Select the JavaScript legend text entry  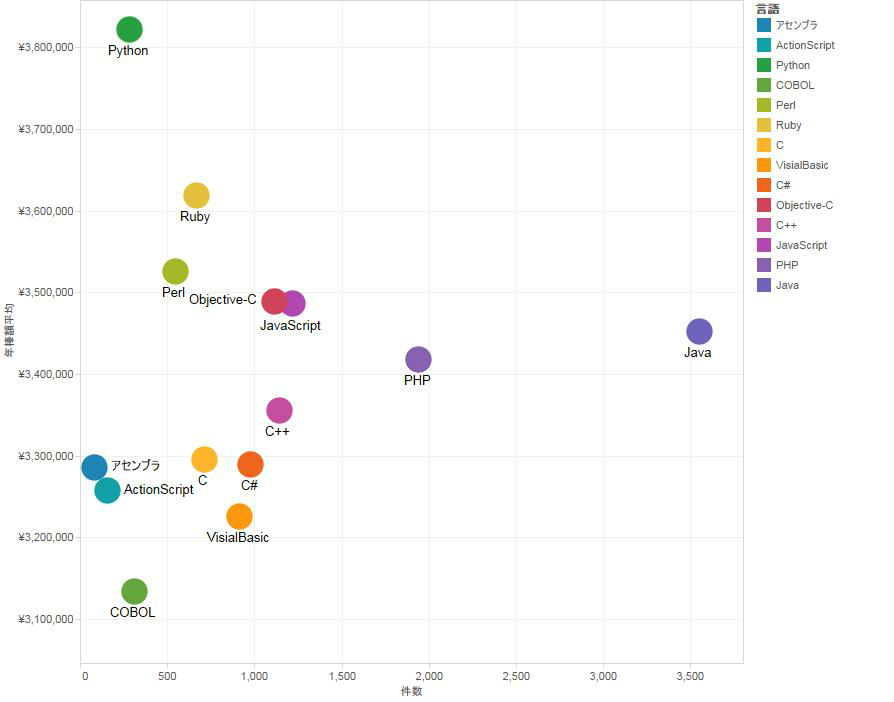click(801, 245)
